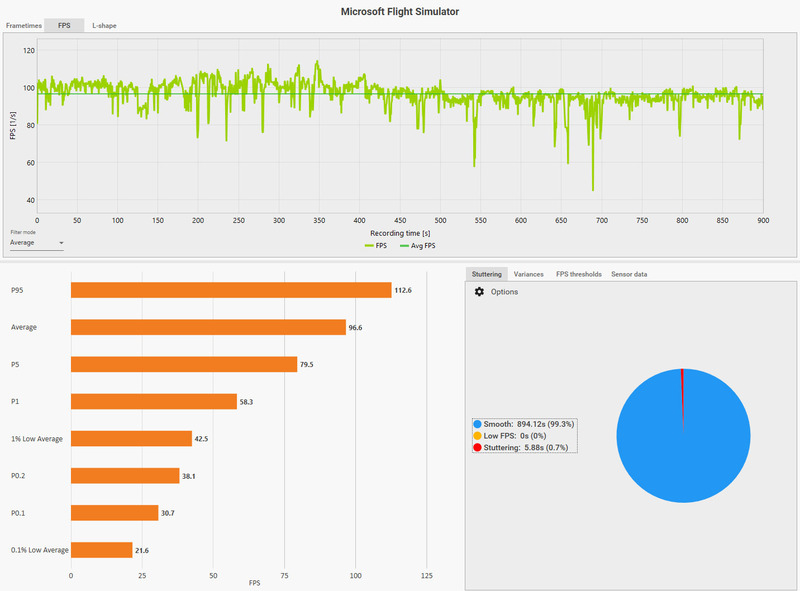Click the Low FPS: 0s (0%) text
800x591 pixels.
[x=515, y=436]
